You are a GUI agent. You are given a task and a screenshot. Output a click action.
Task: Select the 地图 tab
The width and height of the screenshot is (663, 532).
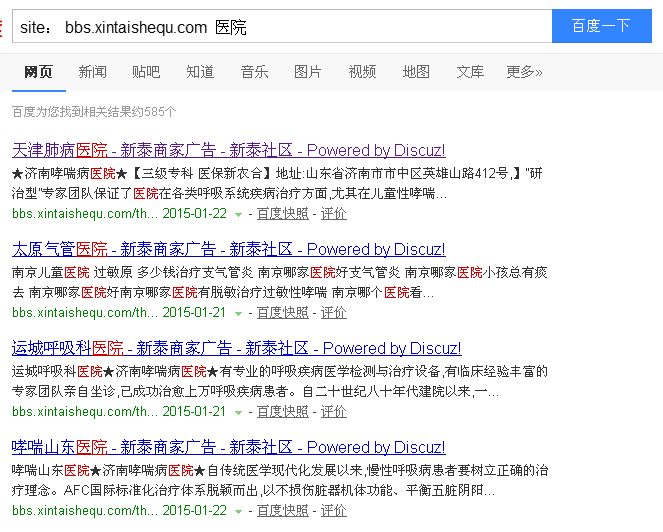pos(416,72)
